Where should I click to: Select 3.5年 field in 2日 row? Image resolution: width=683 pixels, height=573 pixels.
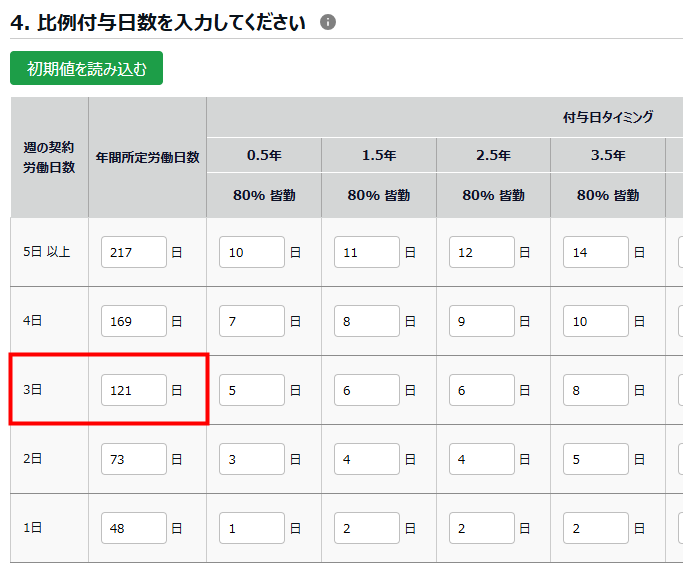pyautogui.click(x=596, y=459)
